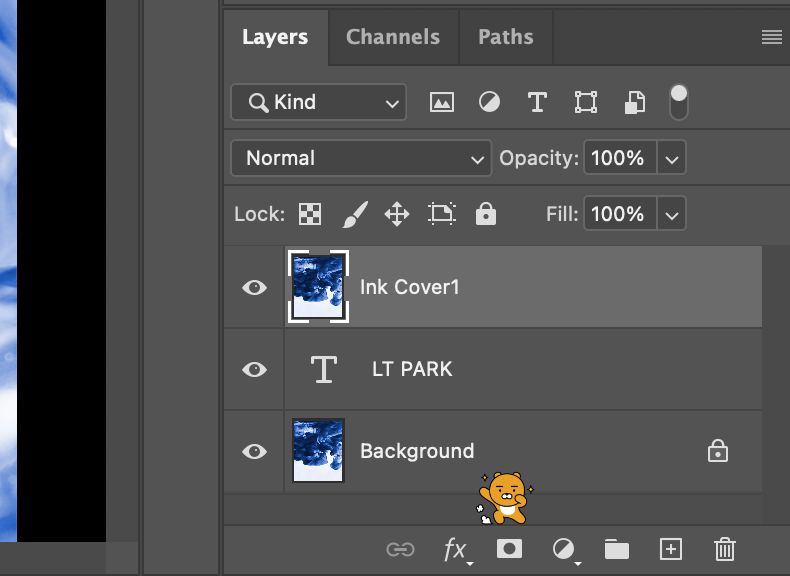Switch to the Paths tab
The width and height of the screenshot is (790, 576).
pyautogui.click(x=506, y=37)
